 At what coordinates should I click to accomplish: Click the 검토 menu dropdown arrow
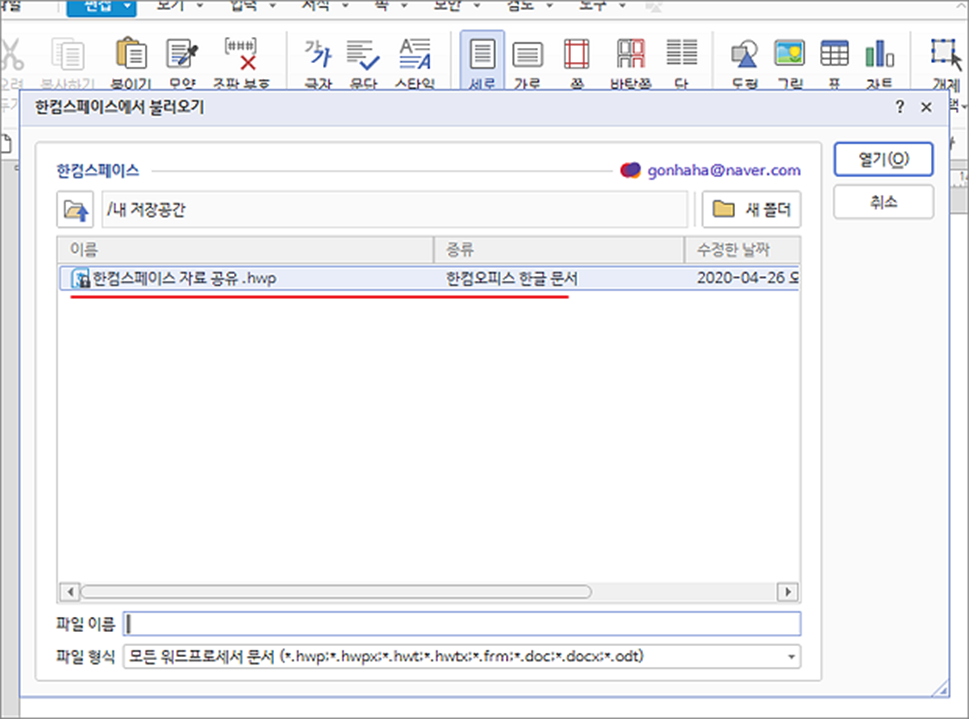click(549, 6)
